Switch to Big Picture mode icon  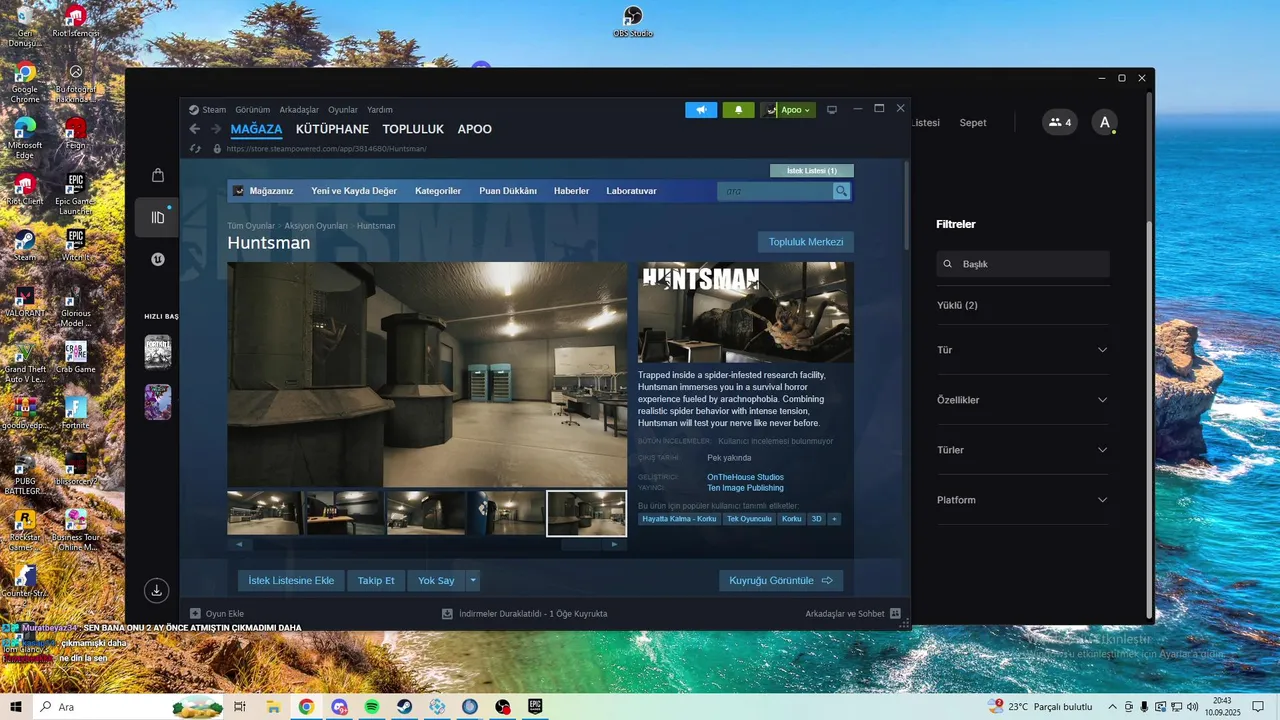[x=831, y=110]
